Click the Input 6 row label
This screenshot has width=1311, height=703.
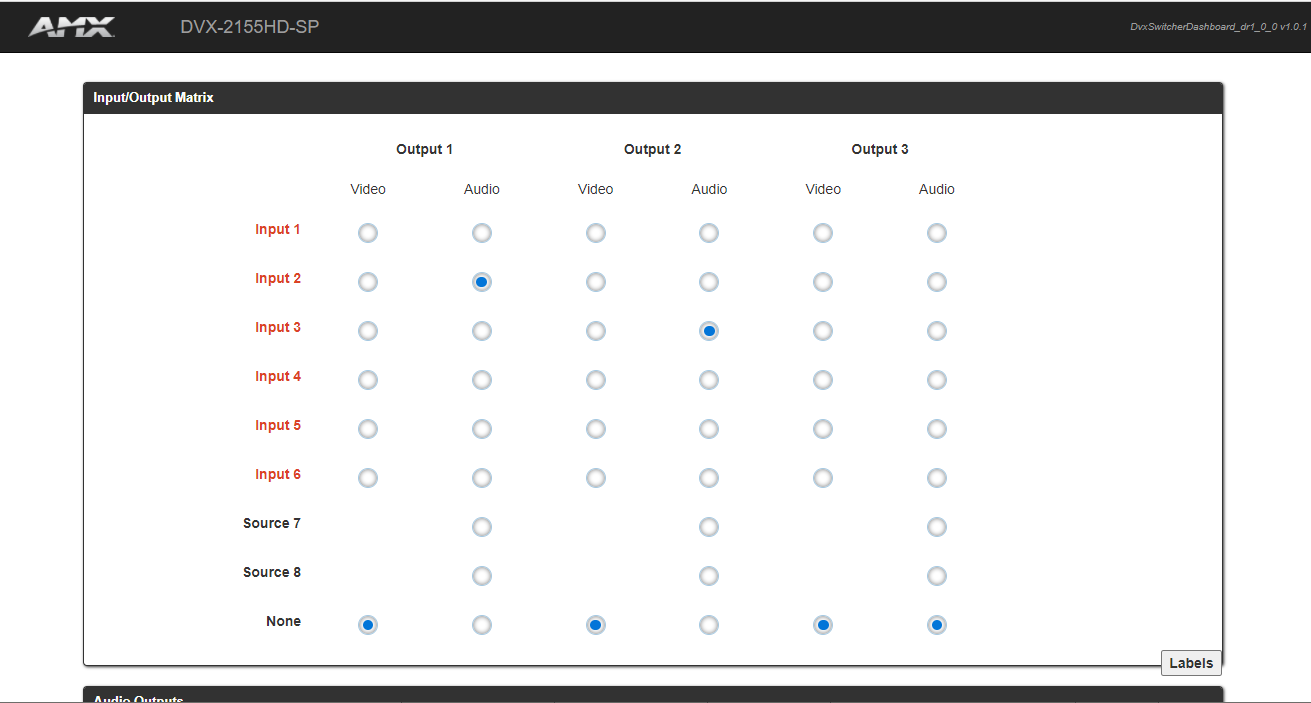click(x=277, y=475)
